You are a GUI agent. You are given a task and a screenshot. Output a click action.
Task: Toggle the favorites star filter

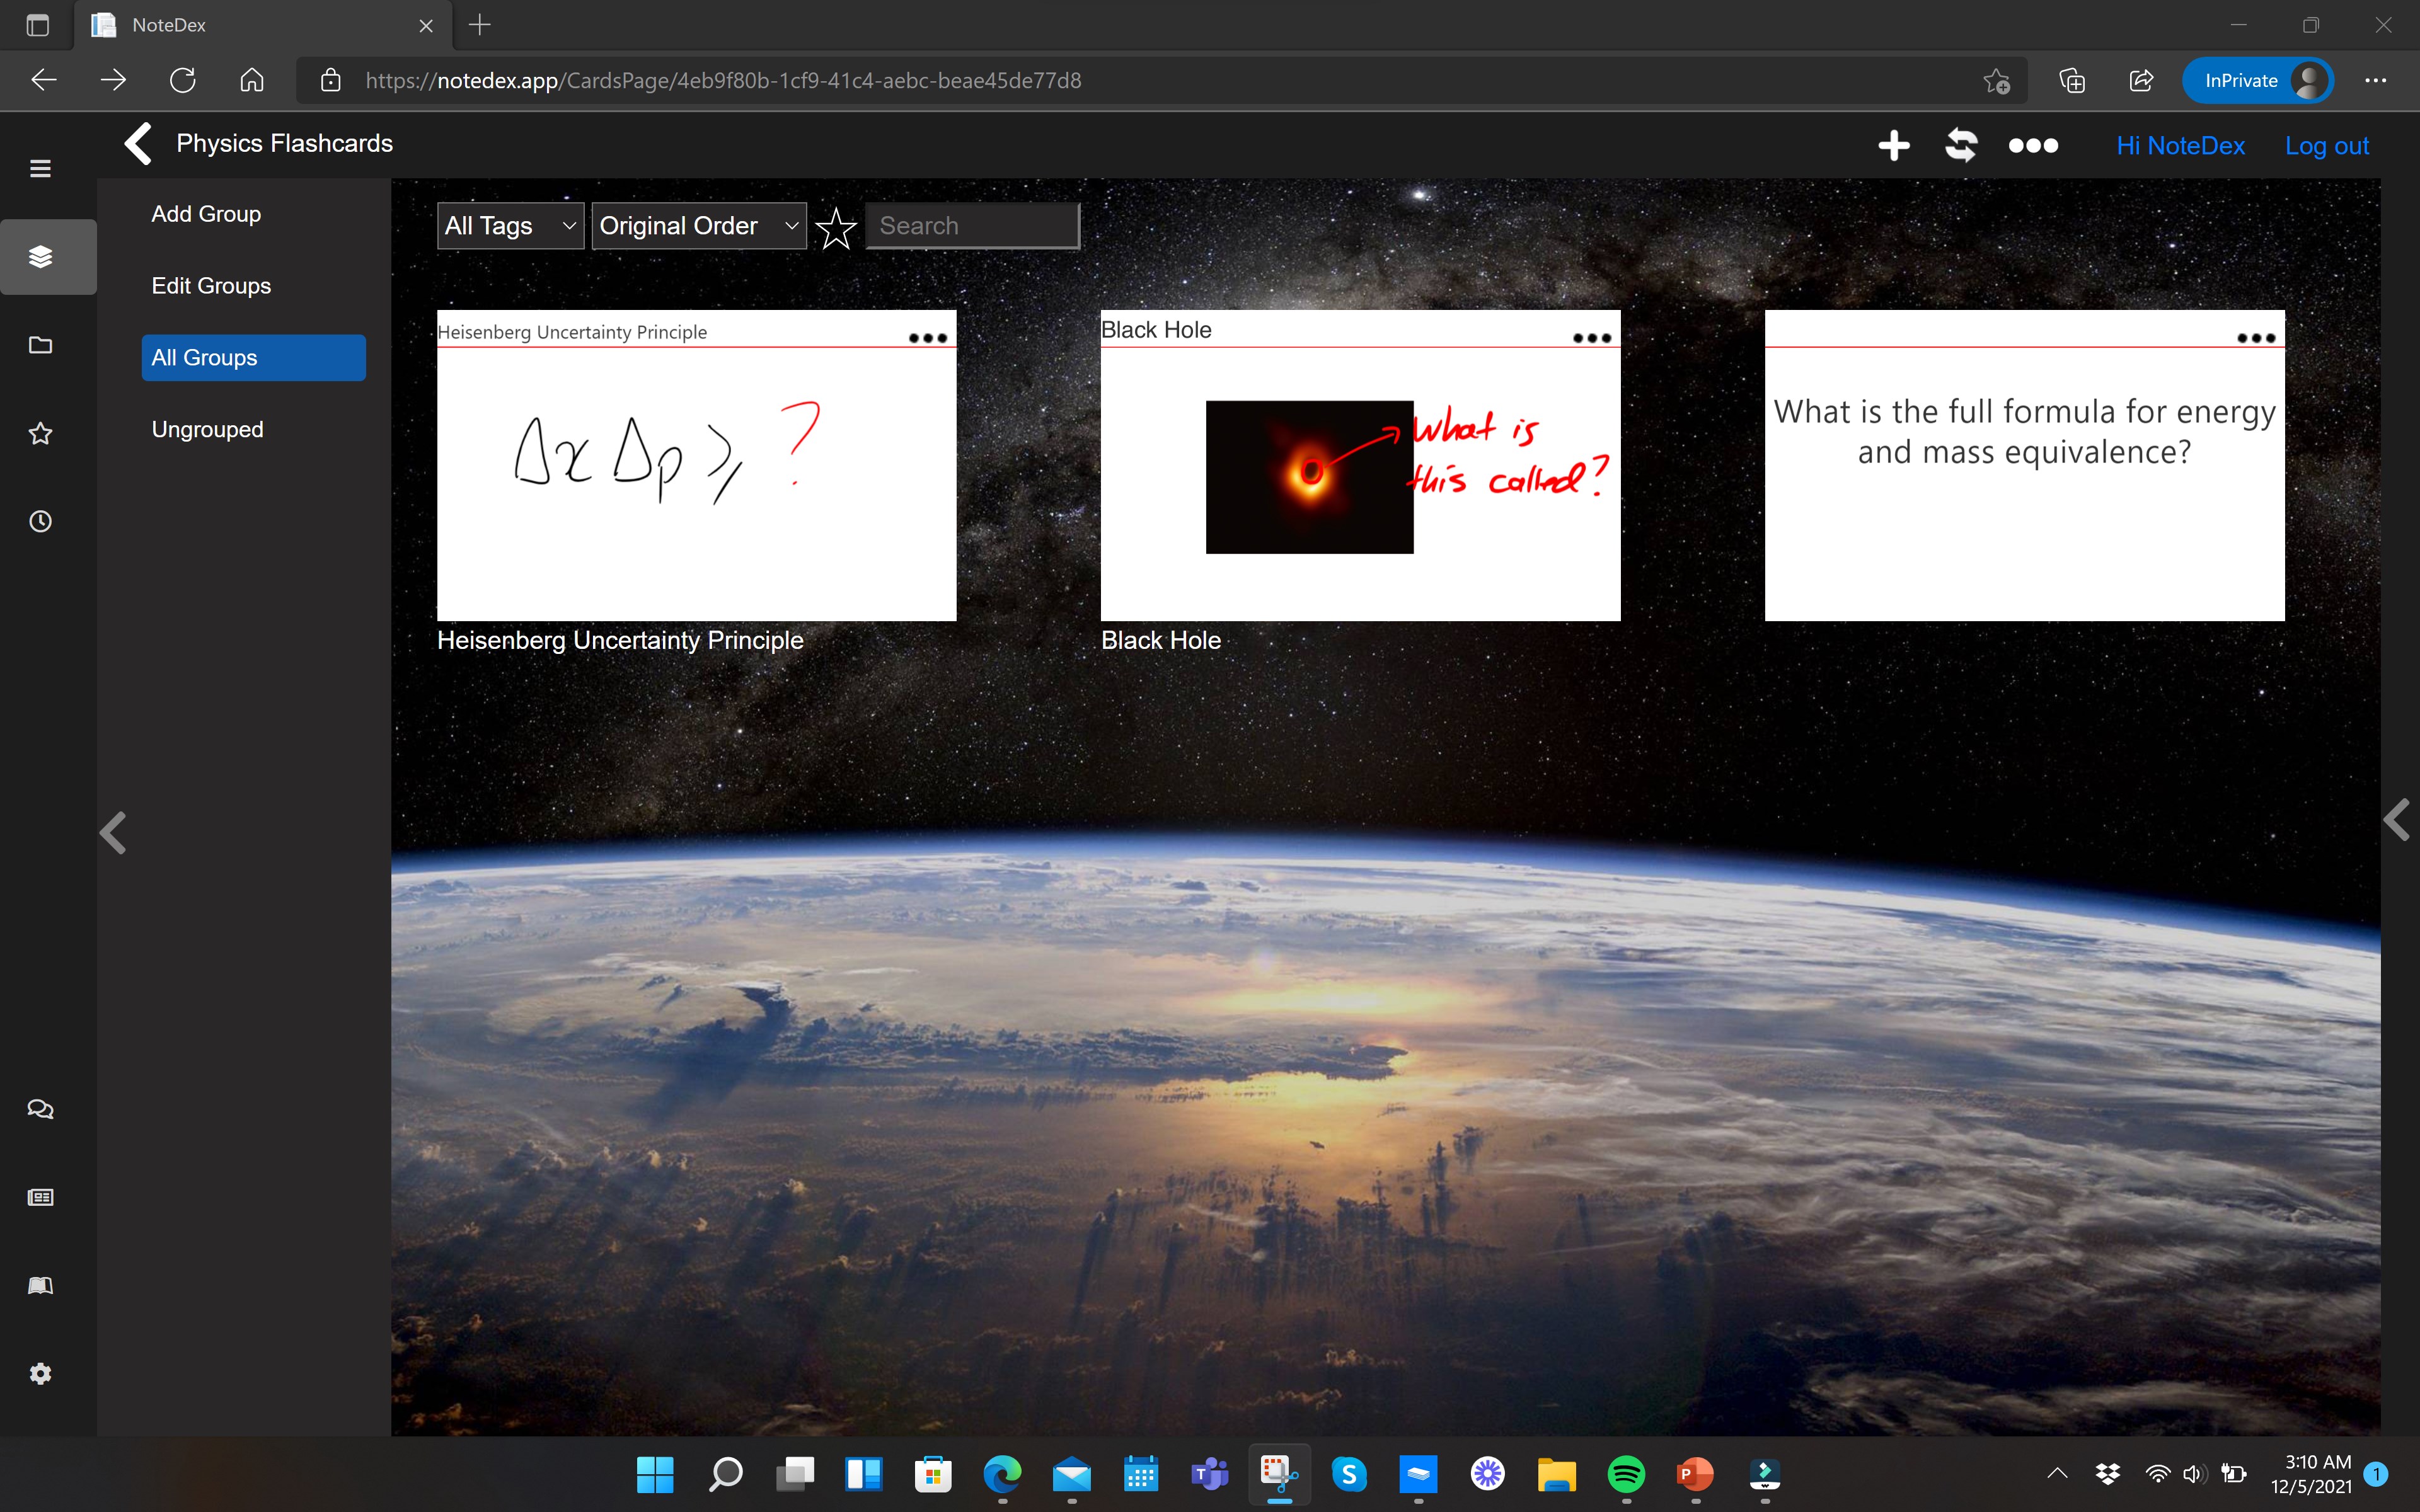click(836, 228)
